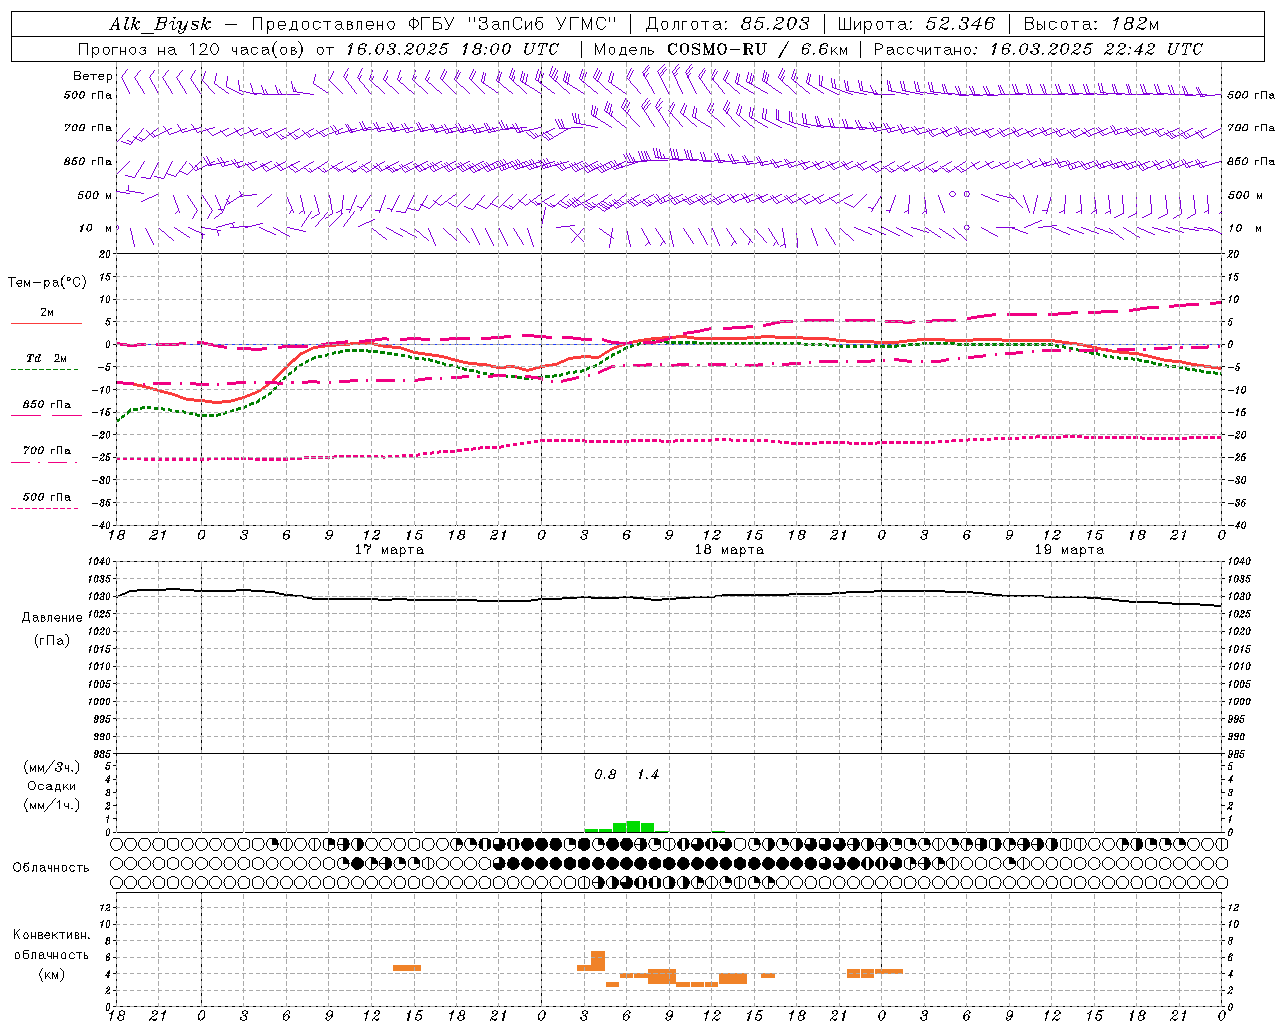Click the black sea-level pressure curve
This screenshot has height=1024, width=1280.
point(669,598)
